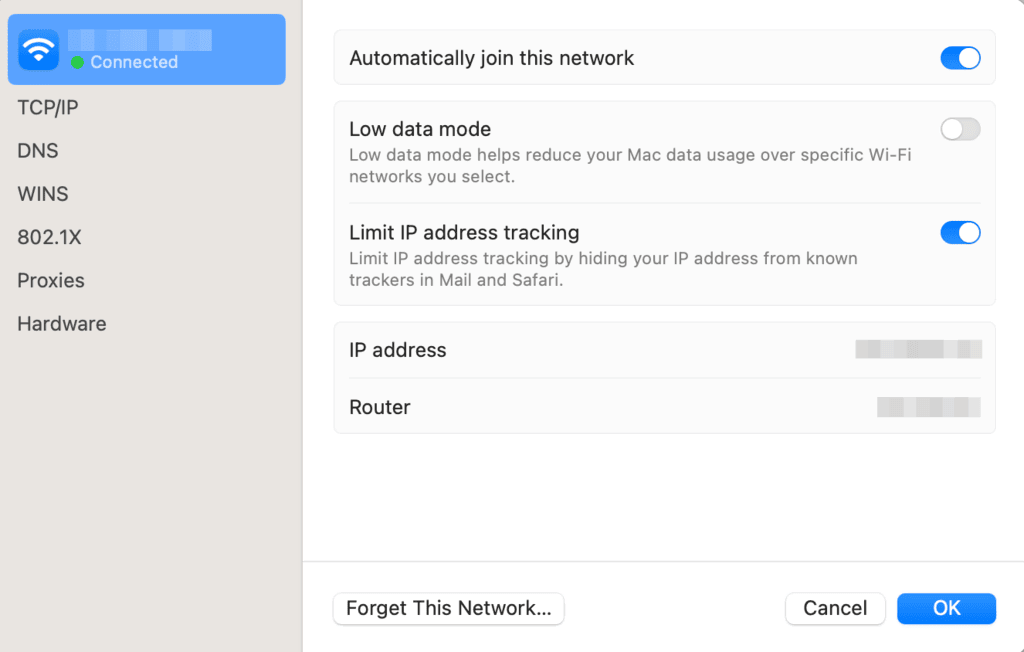Switch to the DNS settings pane

(37, 150)
